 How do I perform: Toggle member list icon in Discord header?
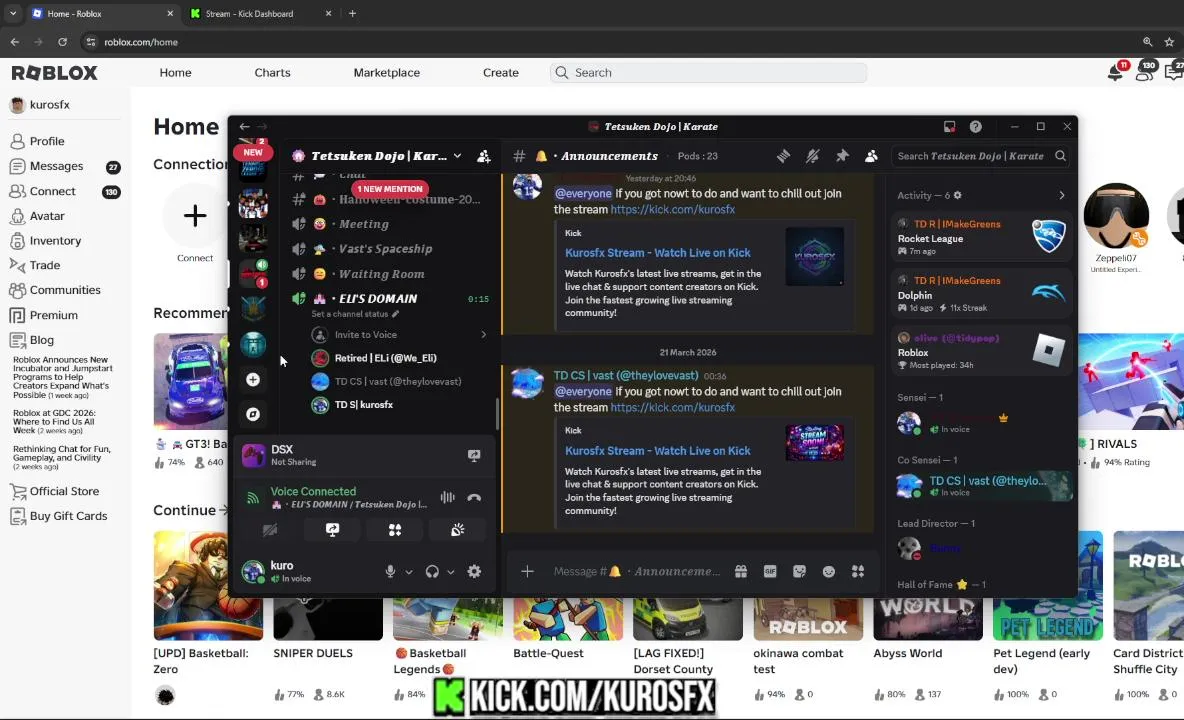point(871,156)
